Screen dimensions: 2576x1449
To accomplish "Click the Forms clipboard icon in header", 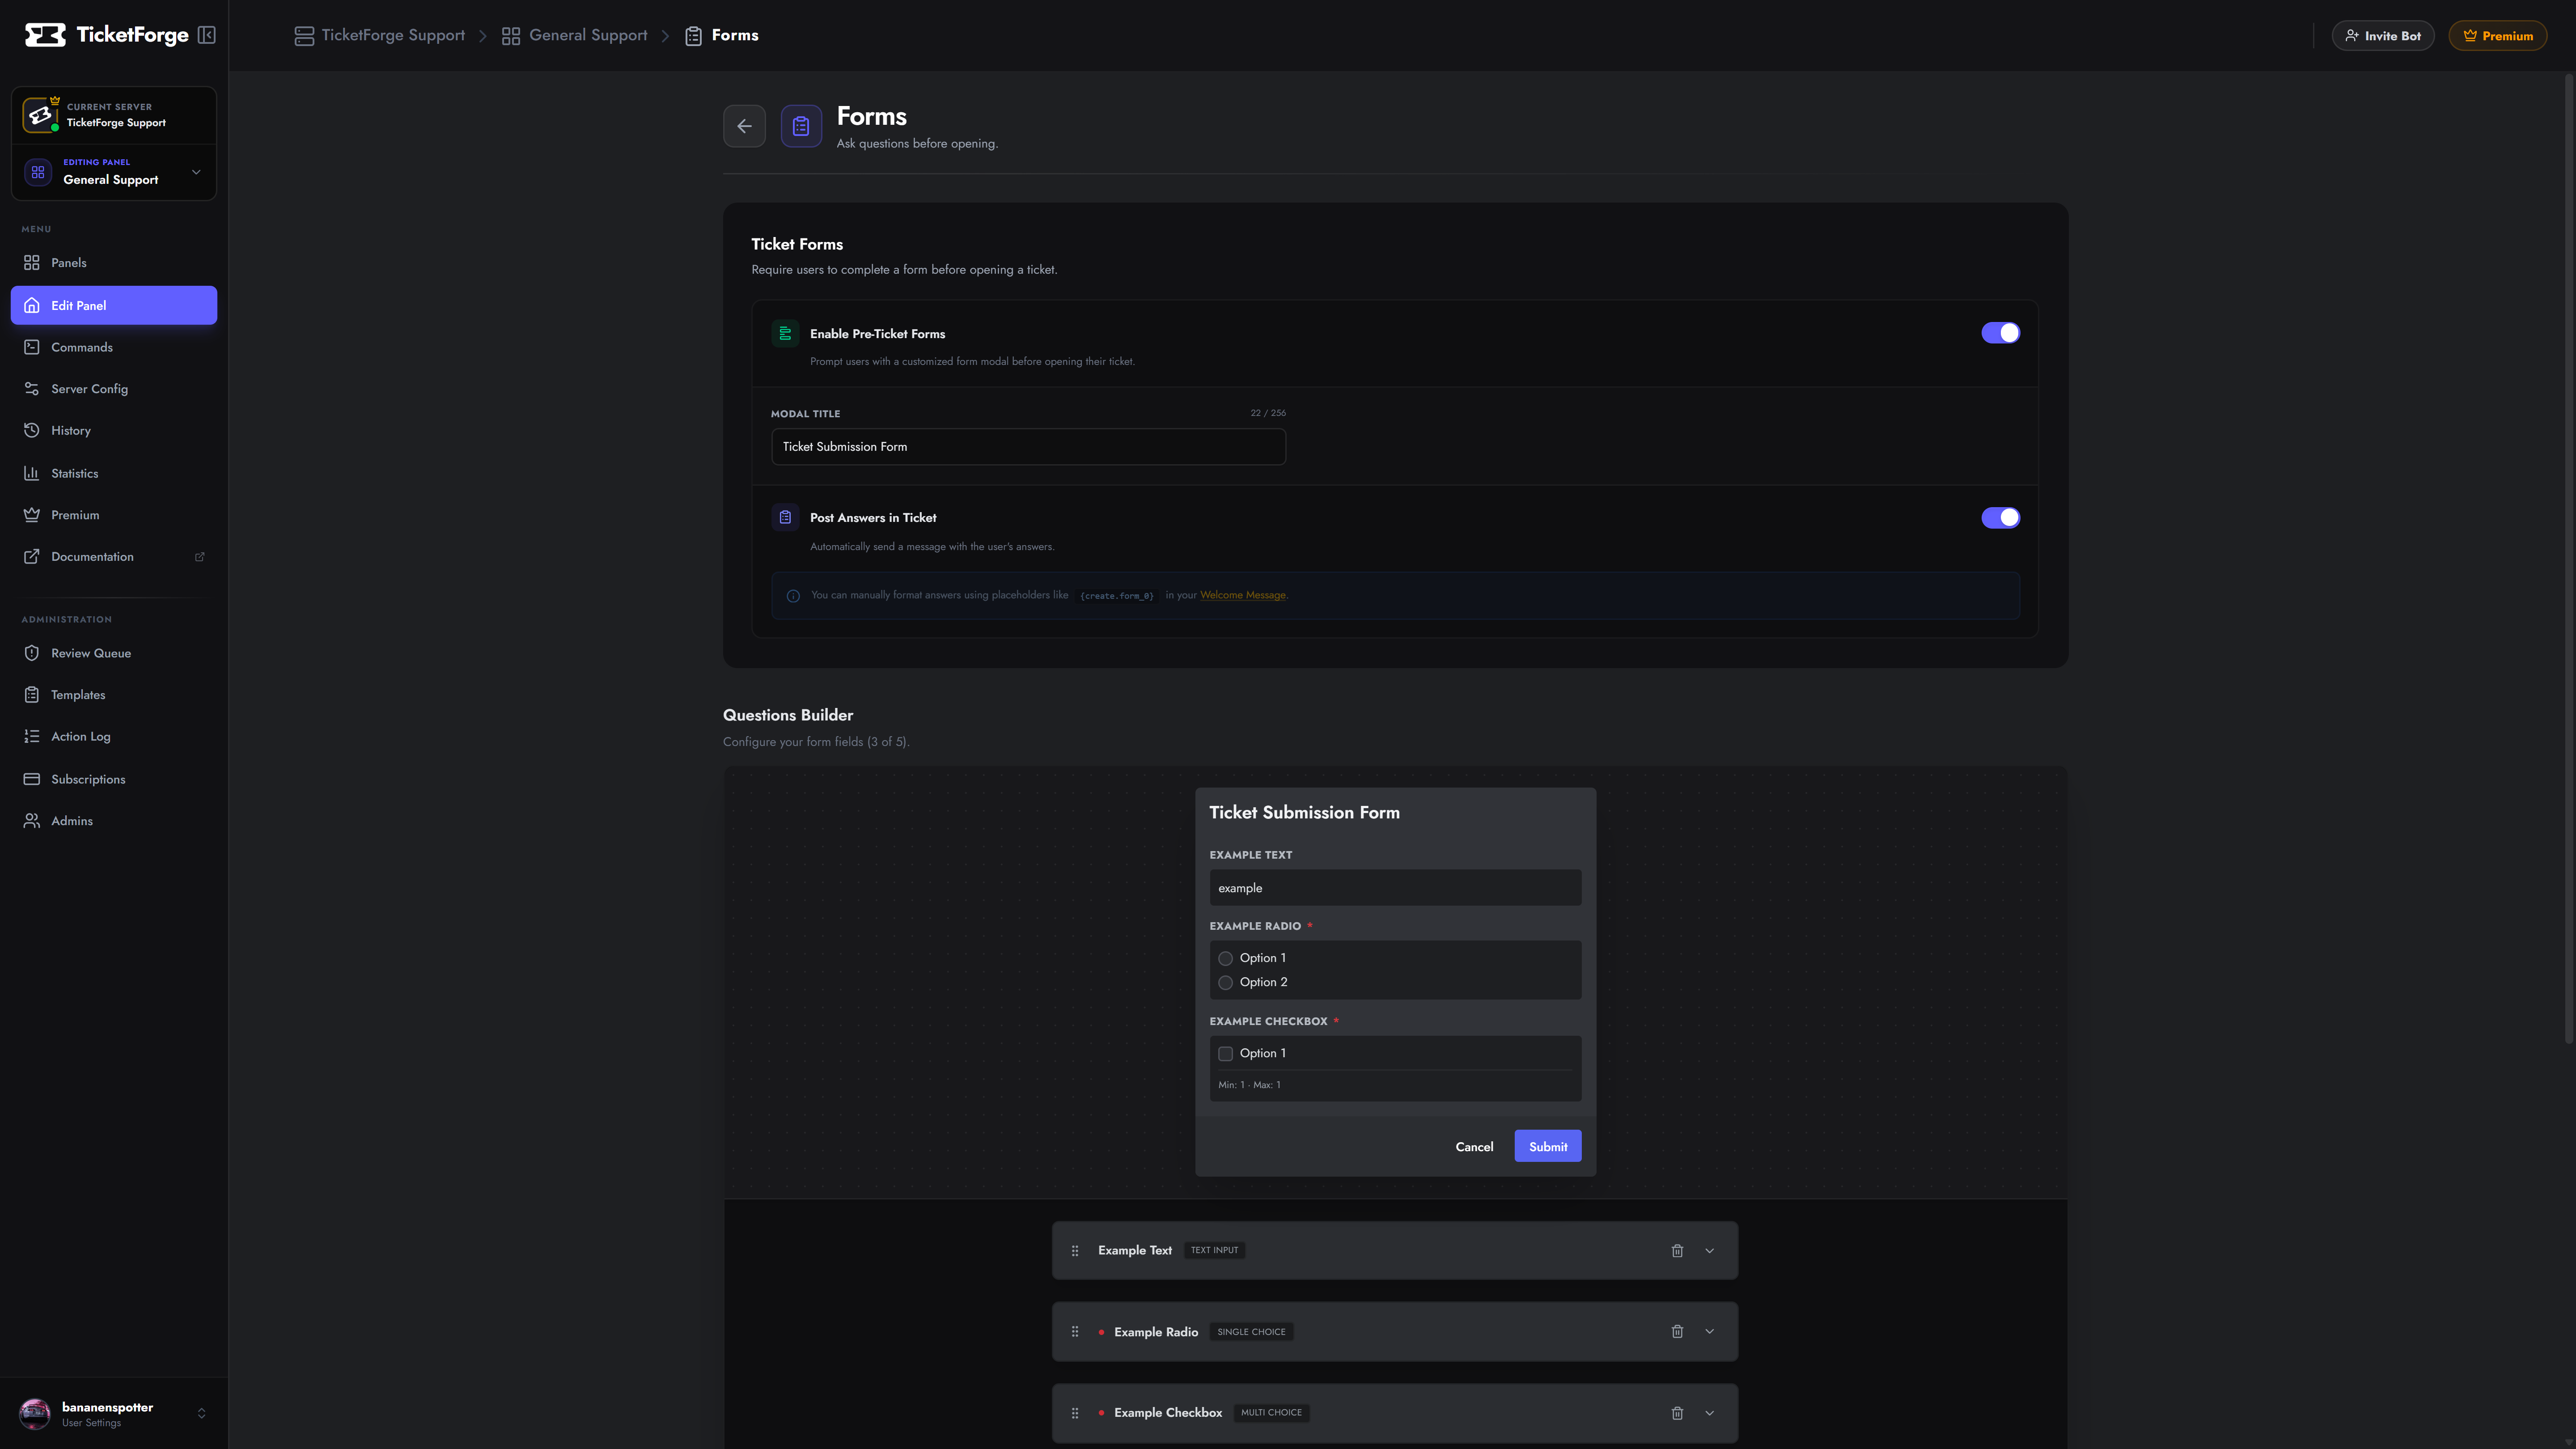I will pyautogui.click(x=801, y=126).
